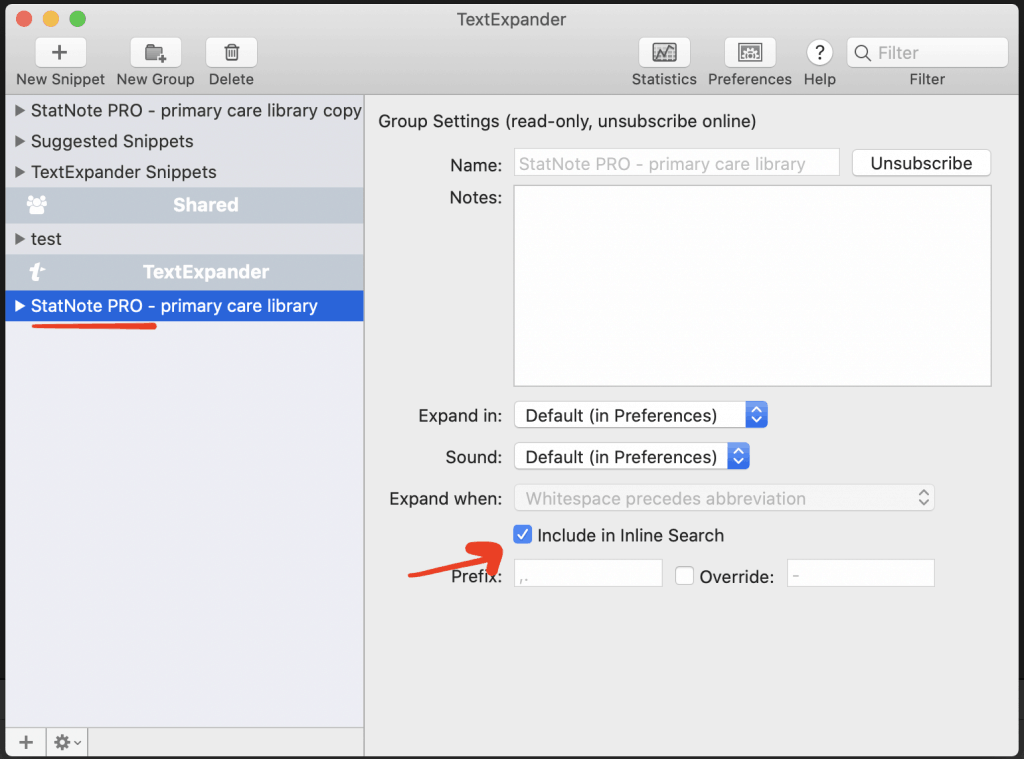This screenshot has height=759, width=1024.
Task: Click the TextExpander logo icon in sidebar
Action: 37,272
